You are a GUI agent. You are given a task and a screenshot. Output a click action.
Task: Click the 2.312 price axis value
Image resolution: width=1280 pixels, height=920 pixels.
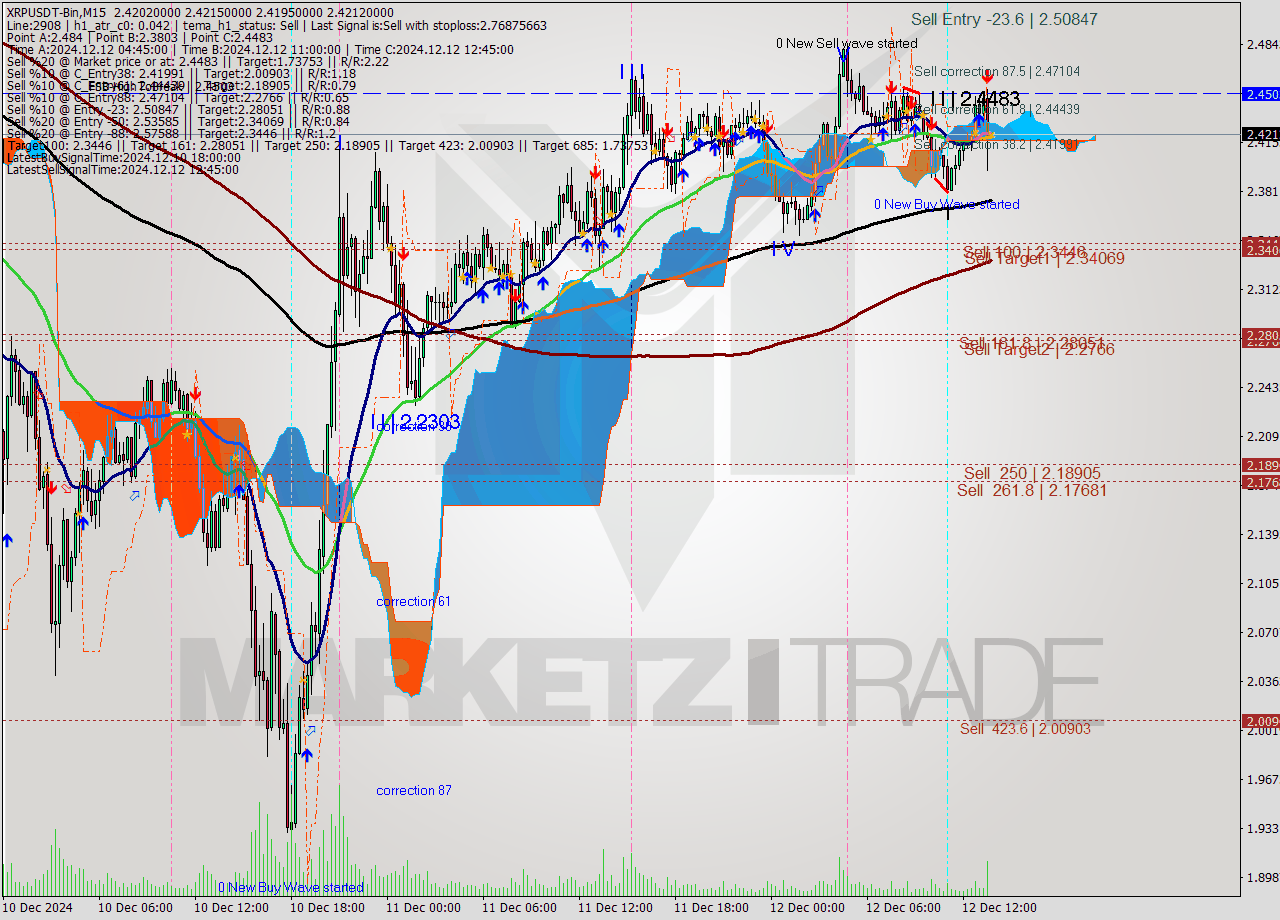1261,289
